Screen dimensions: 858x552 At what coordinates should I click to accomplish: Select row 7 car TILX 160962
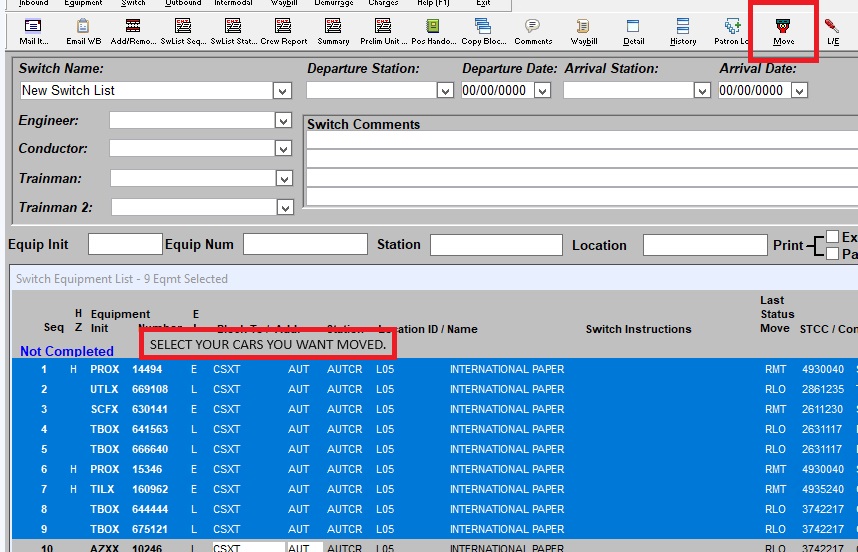tap(435, 489)
